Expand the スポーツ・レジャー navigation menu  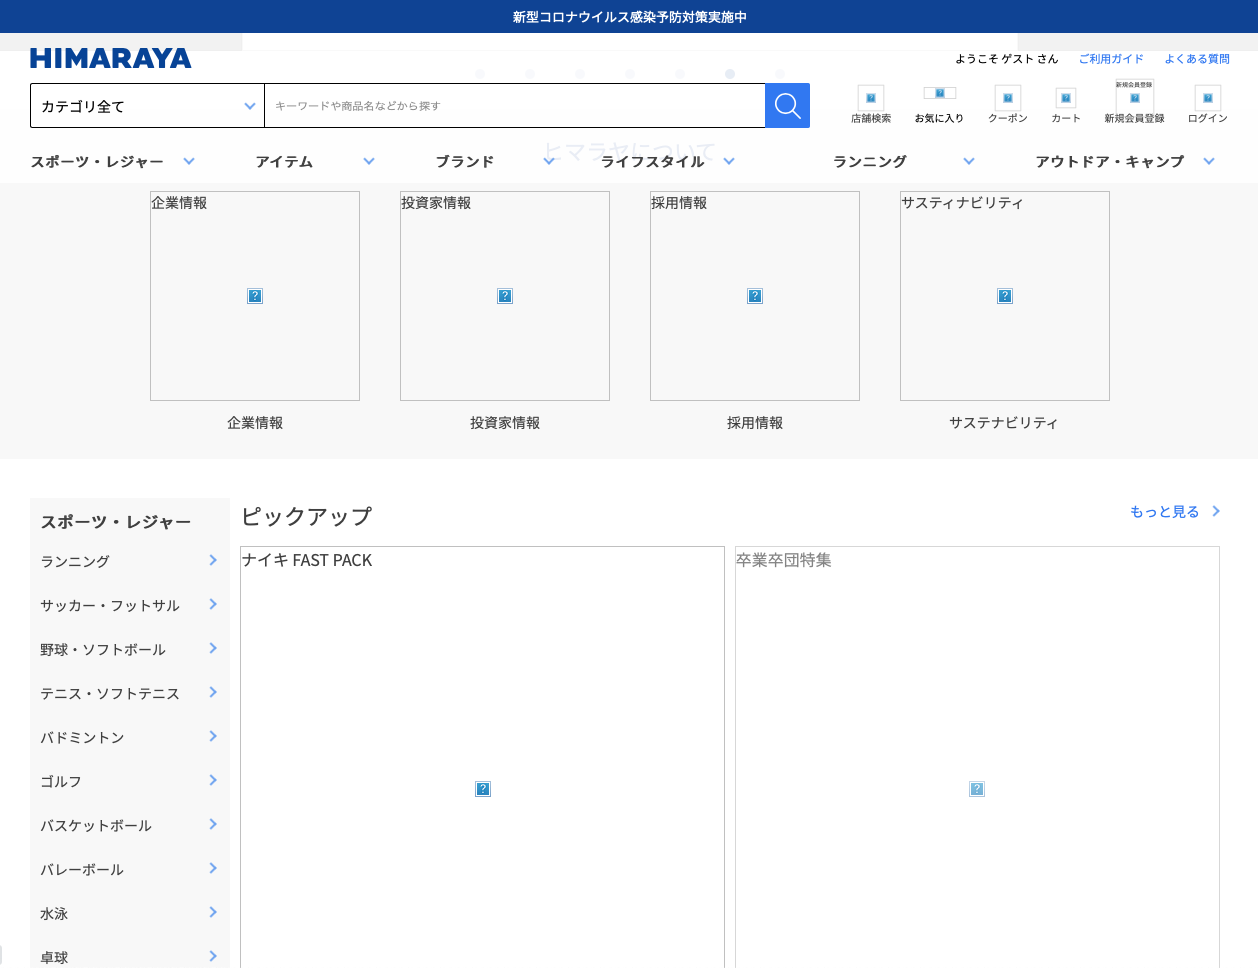point(112,162)
